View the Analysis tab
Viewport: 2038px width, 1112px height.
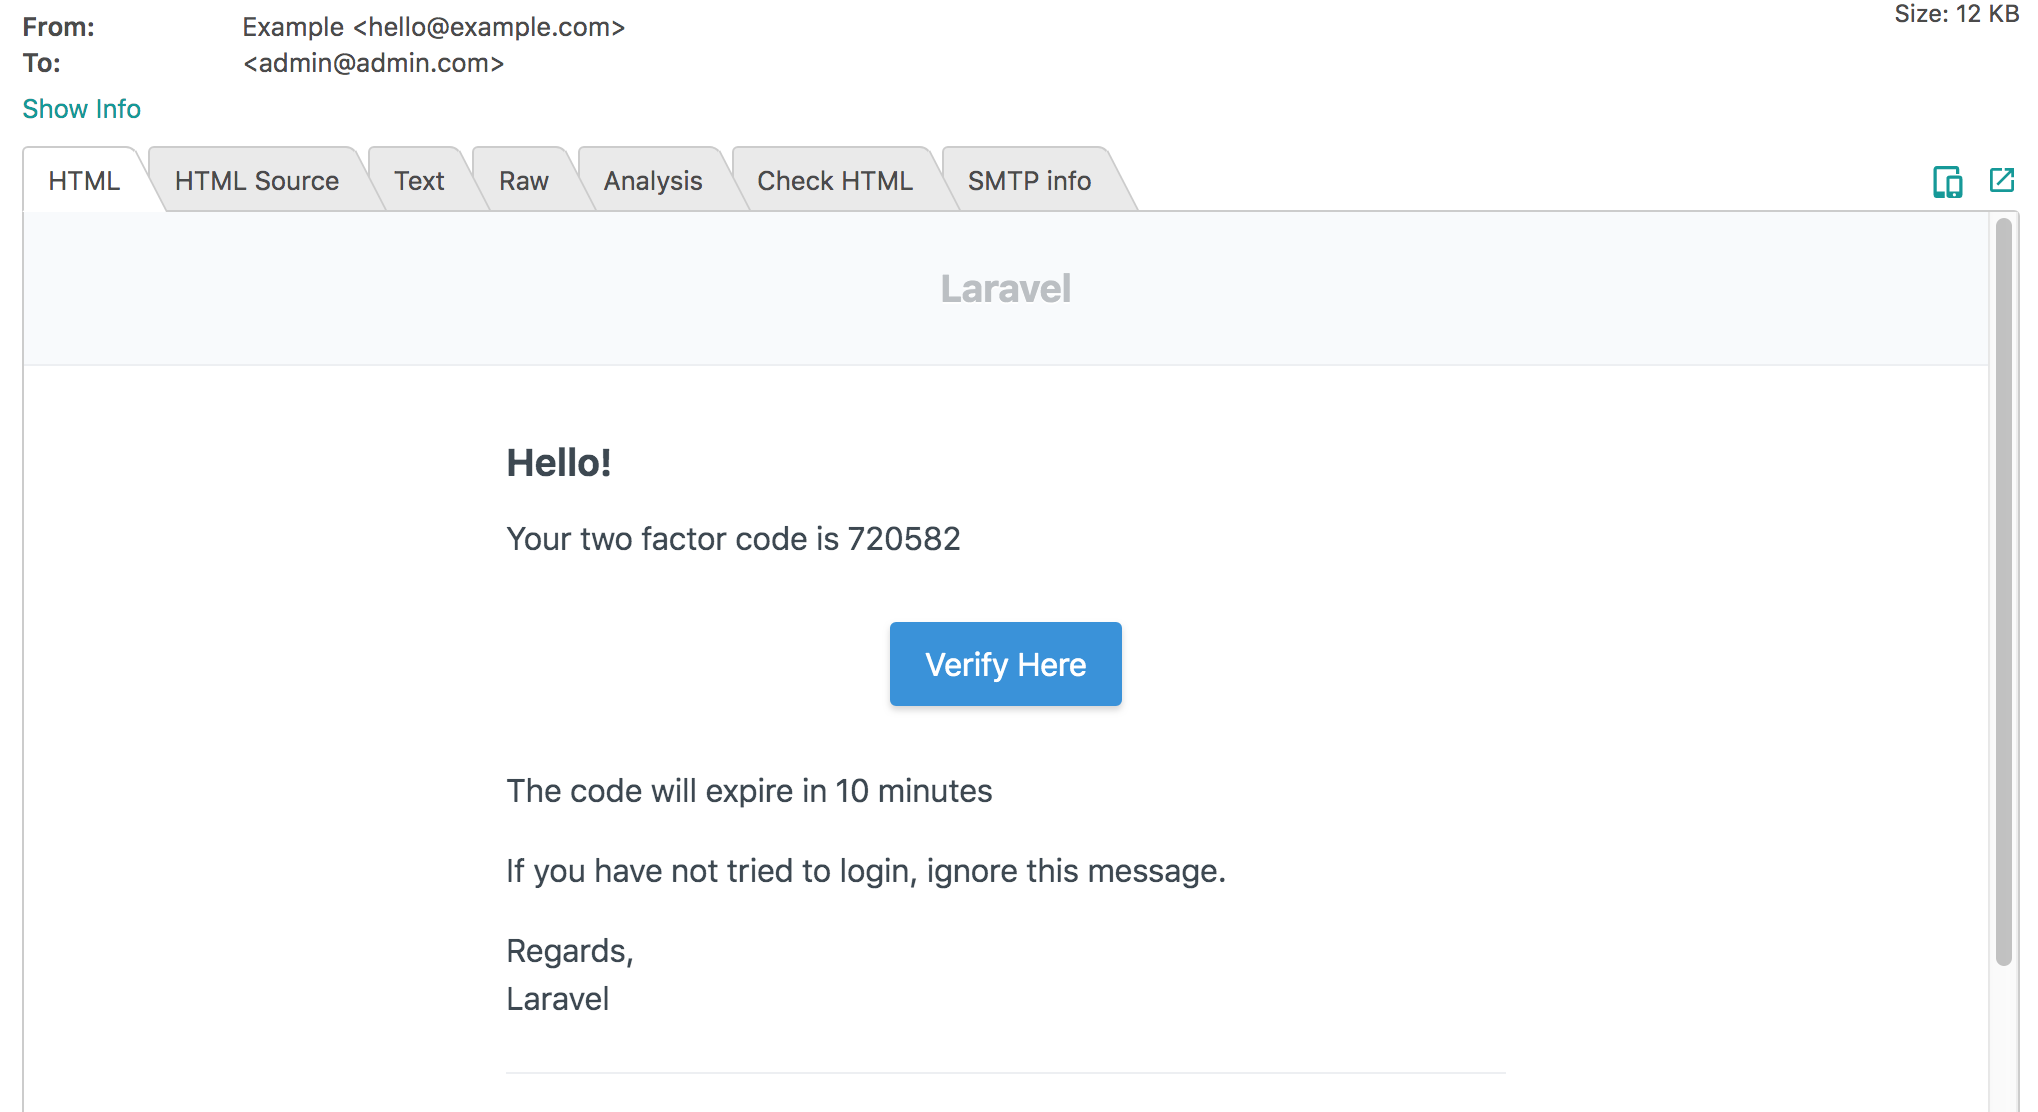click(652, 181)
